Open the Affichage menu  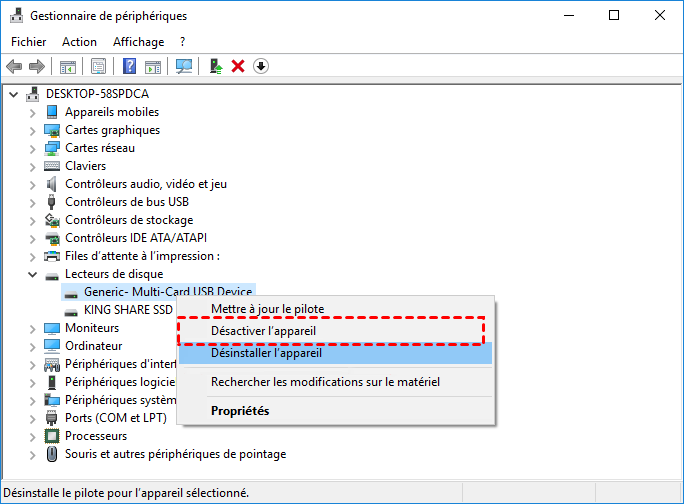139,42
